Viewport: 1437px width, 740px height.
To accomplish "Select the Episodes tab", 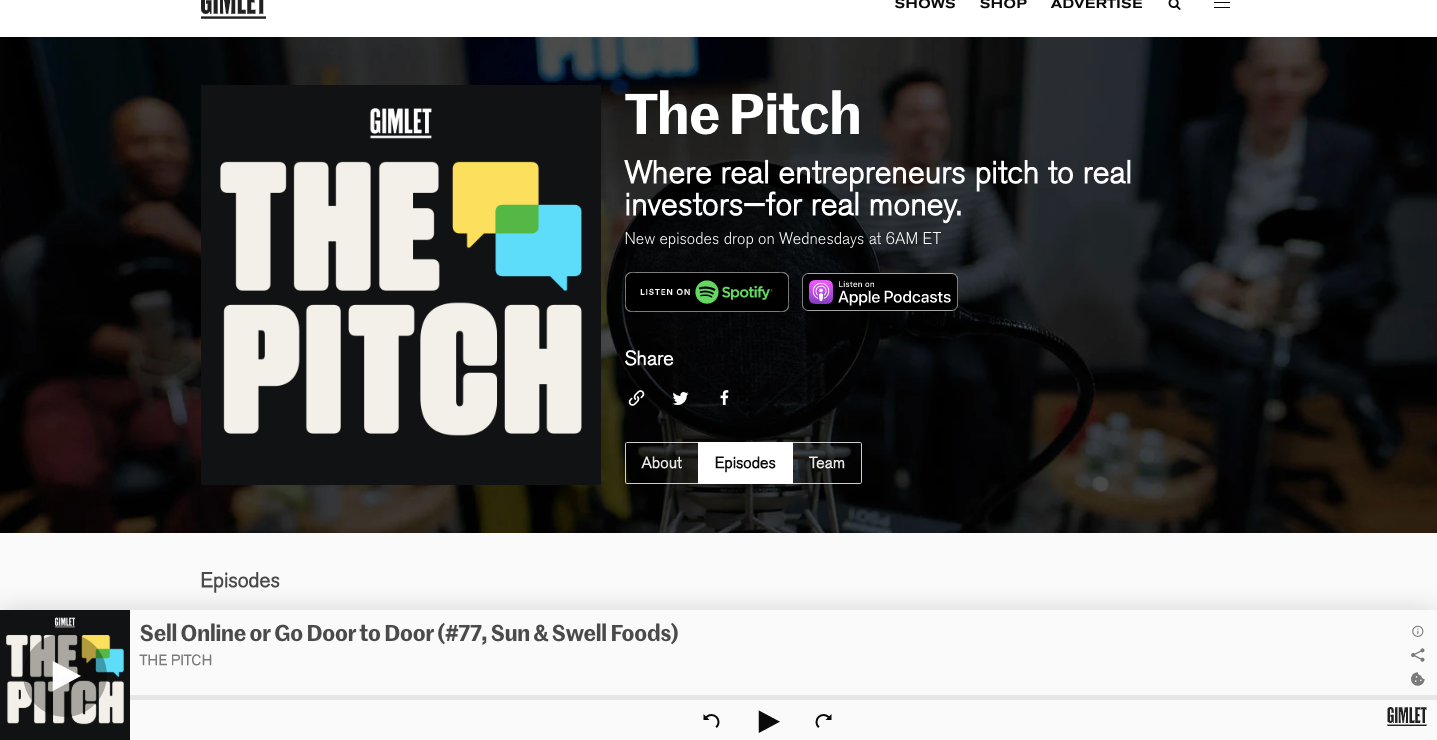I will 745,463.
